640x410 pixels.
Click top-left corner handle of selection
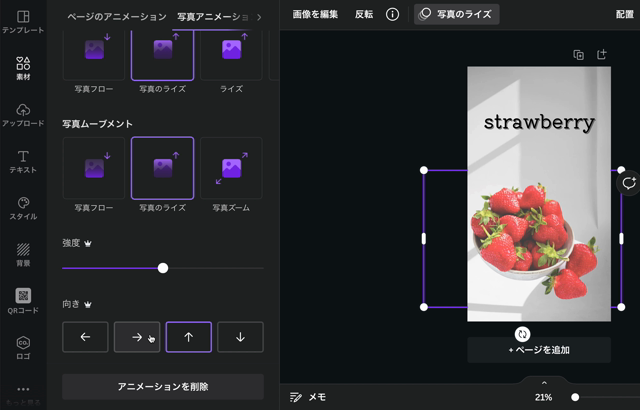pyautogui.click(x=424, y=170)
